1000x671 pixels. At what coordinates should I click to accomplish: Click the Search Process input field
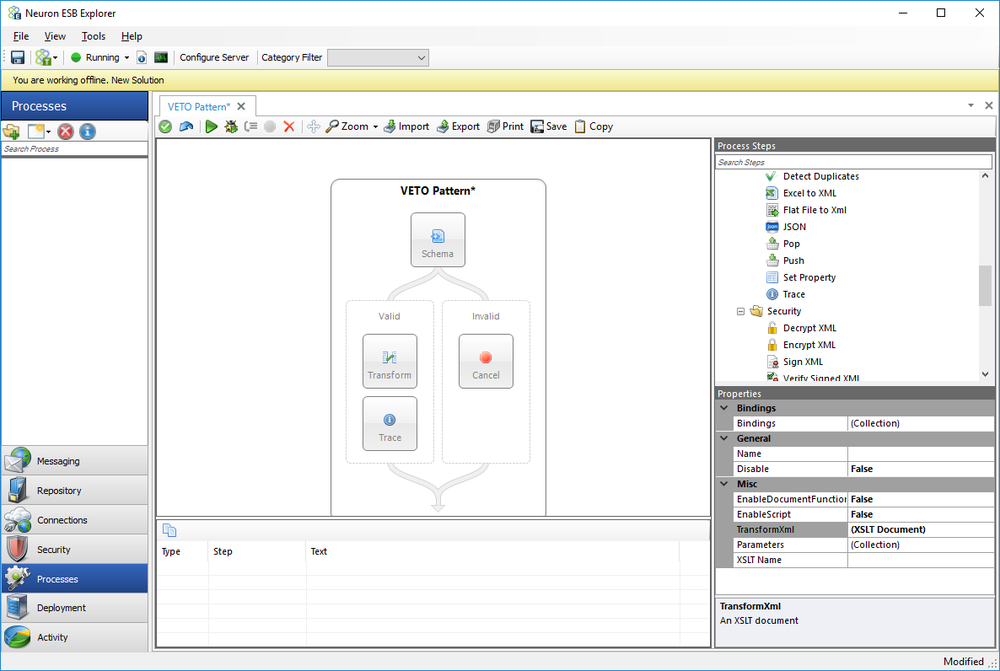(x=75, y=149)
